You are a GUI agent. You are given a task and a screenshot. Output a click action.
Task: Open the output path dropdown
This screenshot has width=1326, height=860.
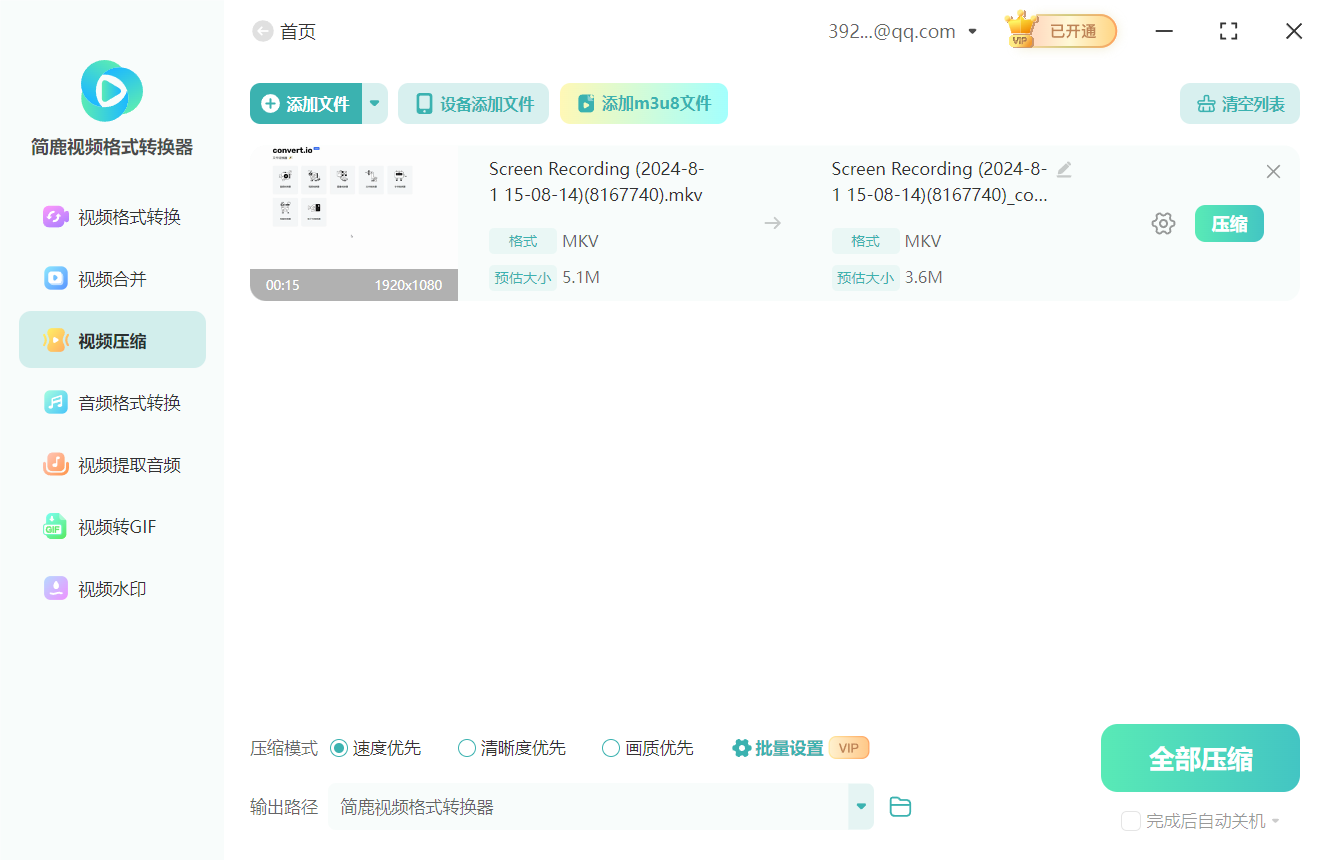coord(860,806)
